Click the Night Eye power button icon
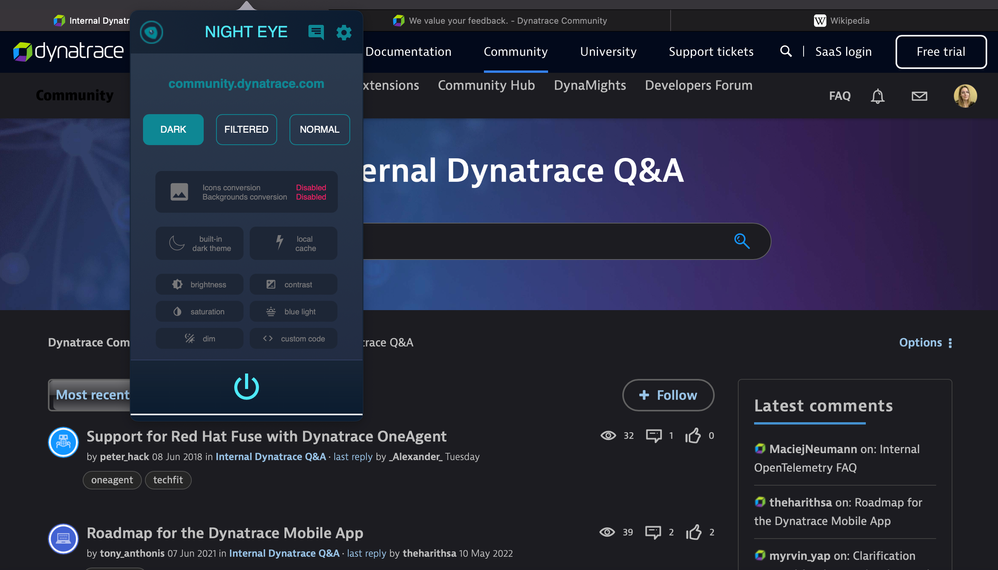This screenshot has width=998, height=570. [246, 387]
